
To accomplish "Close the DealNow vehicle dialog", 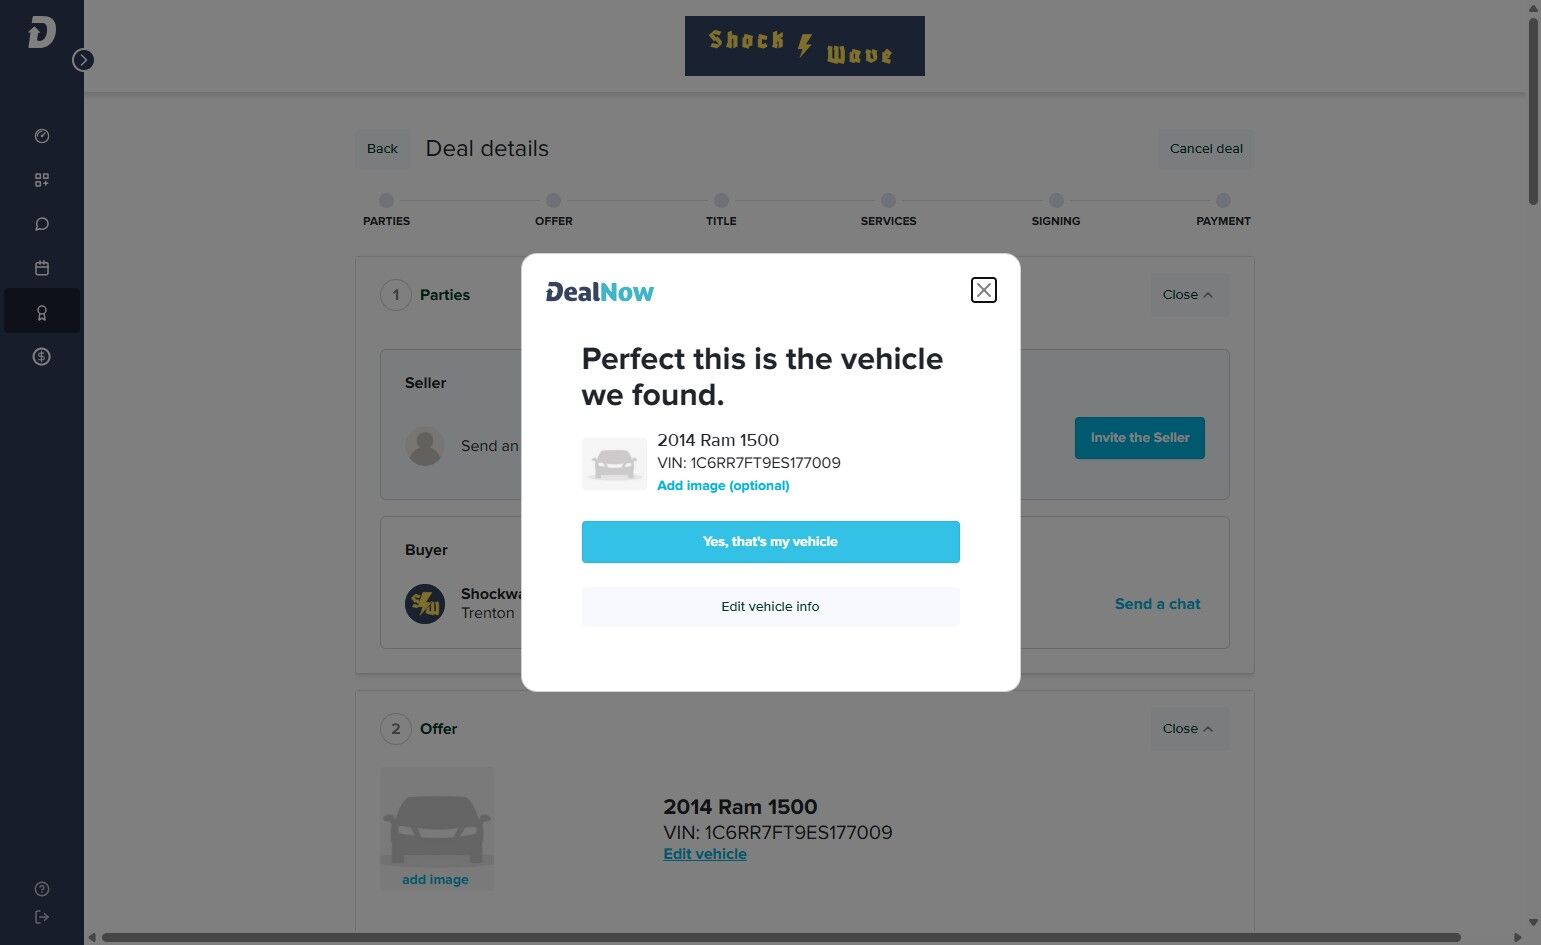I will pos(984,290).
